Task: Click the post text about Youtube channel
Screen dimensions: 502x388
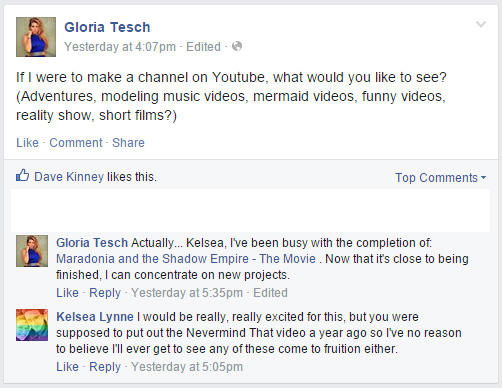Action: (231, 96)
